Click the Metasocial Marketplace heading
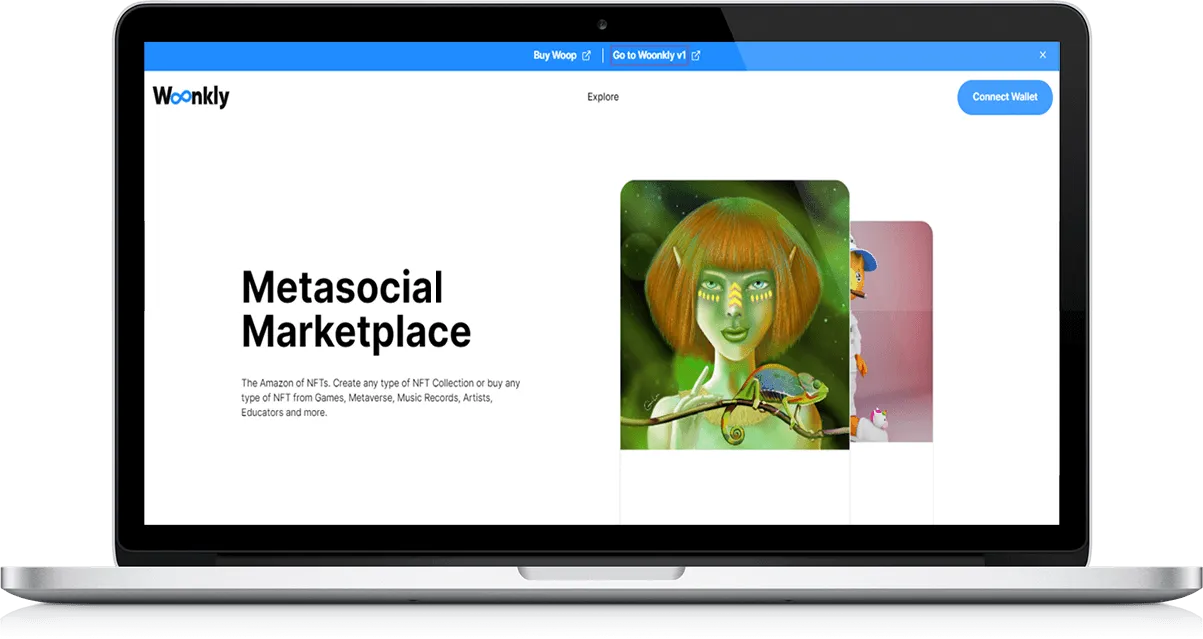The height and width of the screenshot is (639, 1203). tap(355, 310)
